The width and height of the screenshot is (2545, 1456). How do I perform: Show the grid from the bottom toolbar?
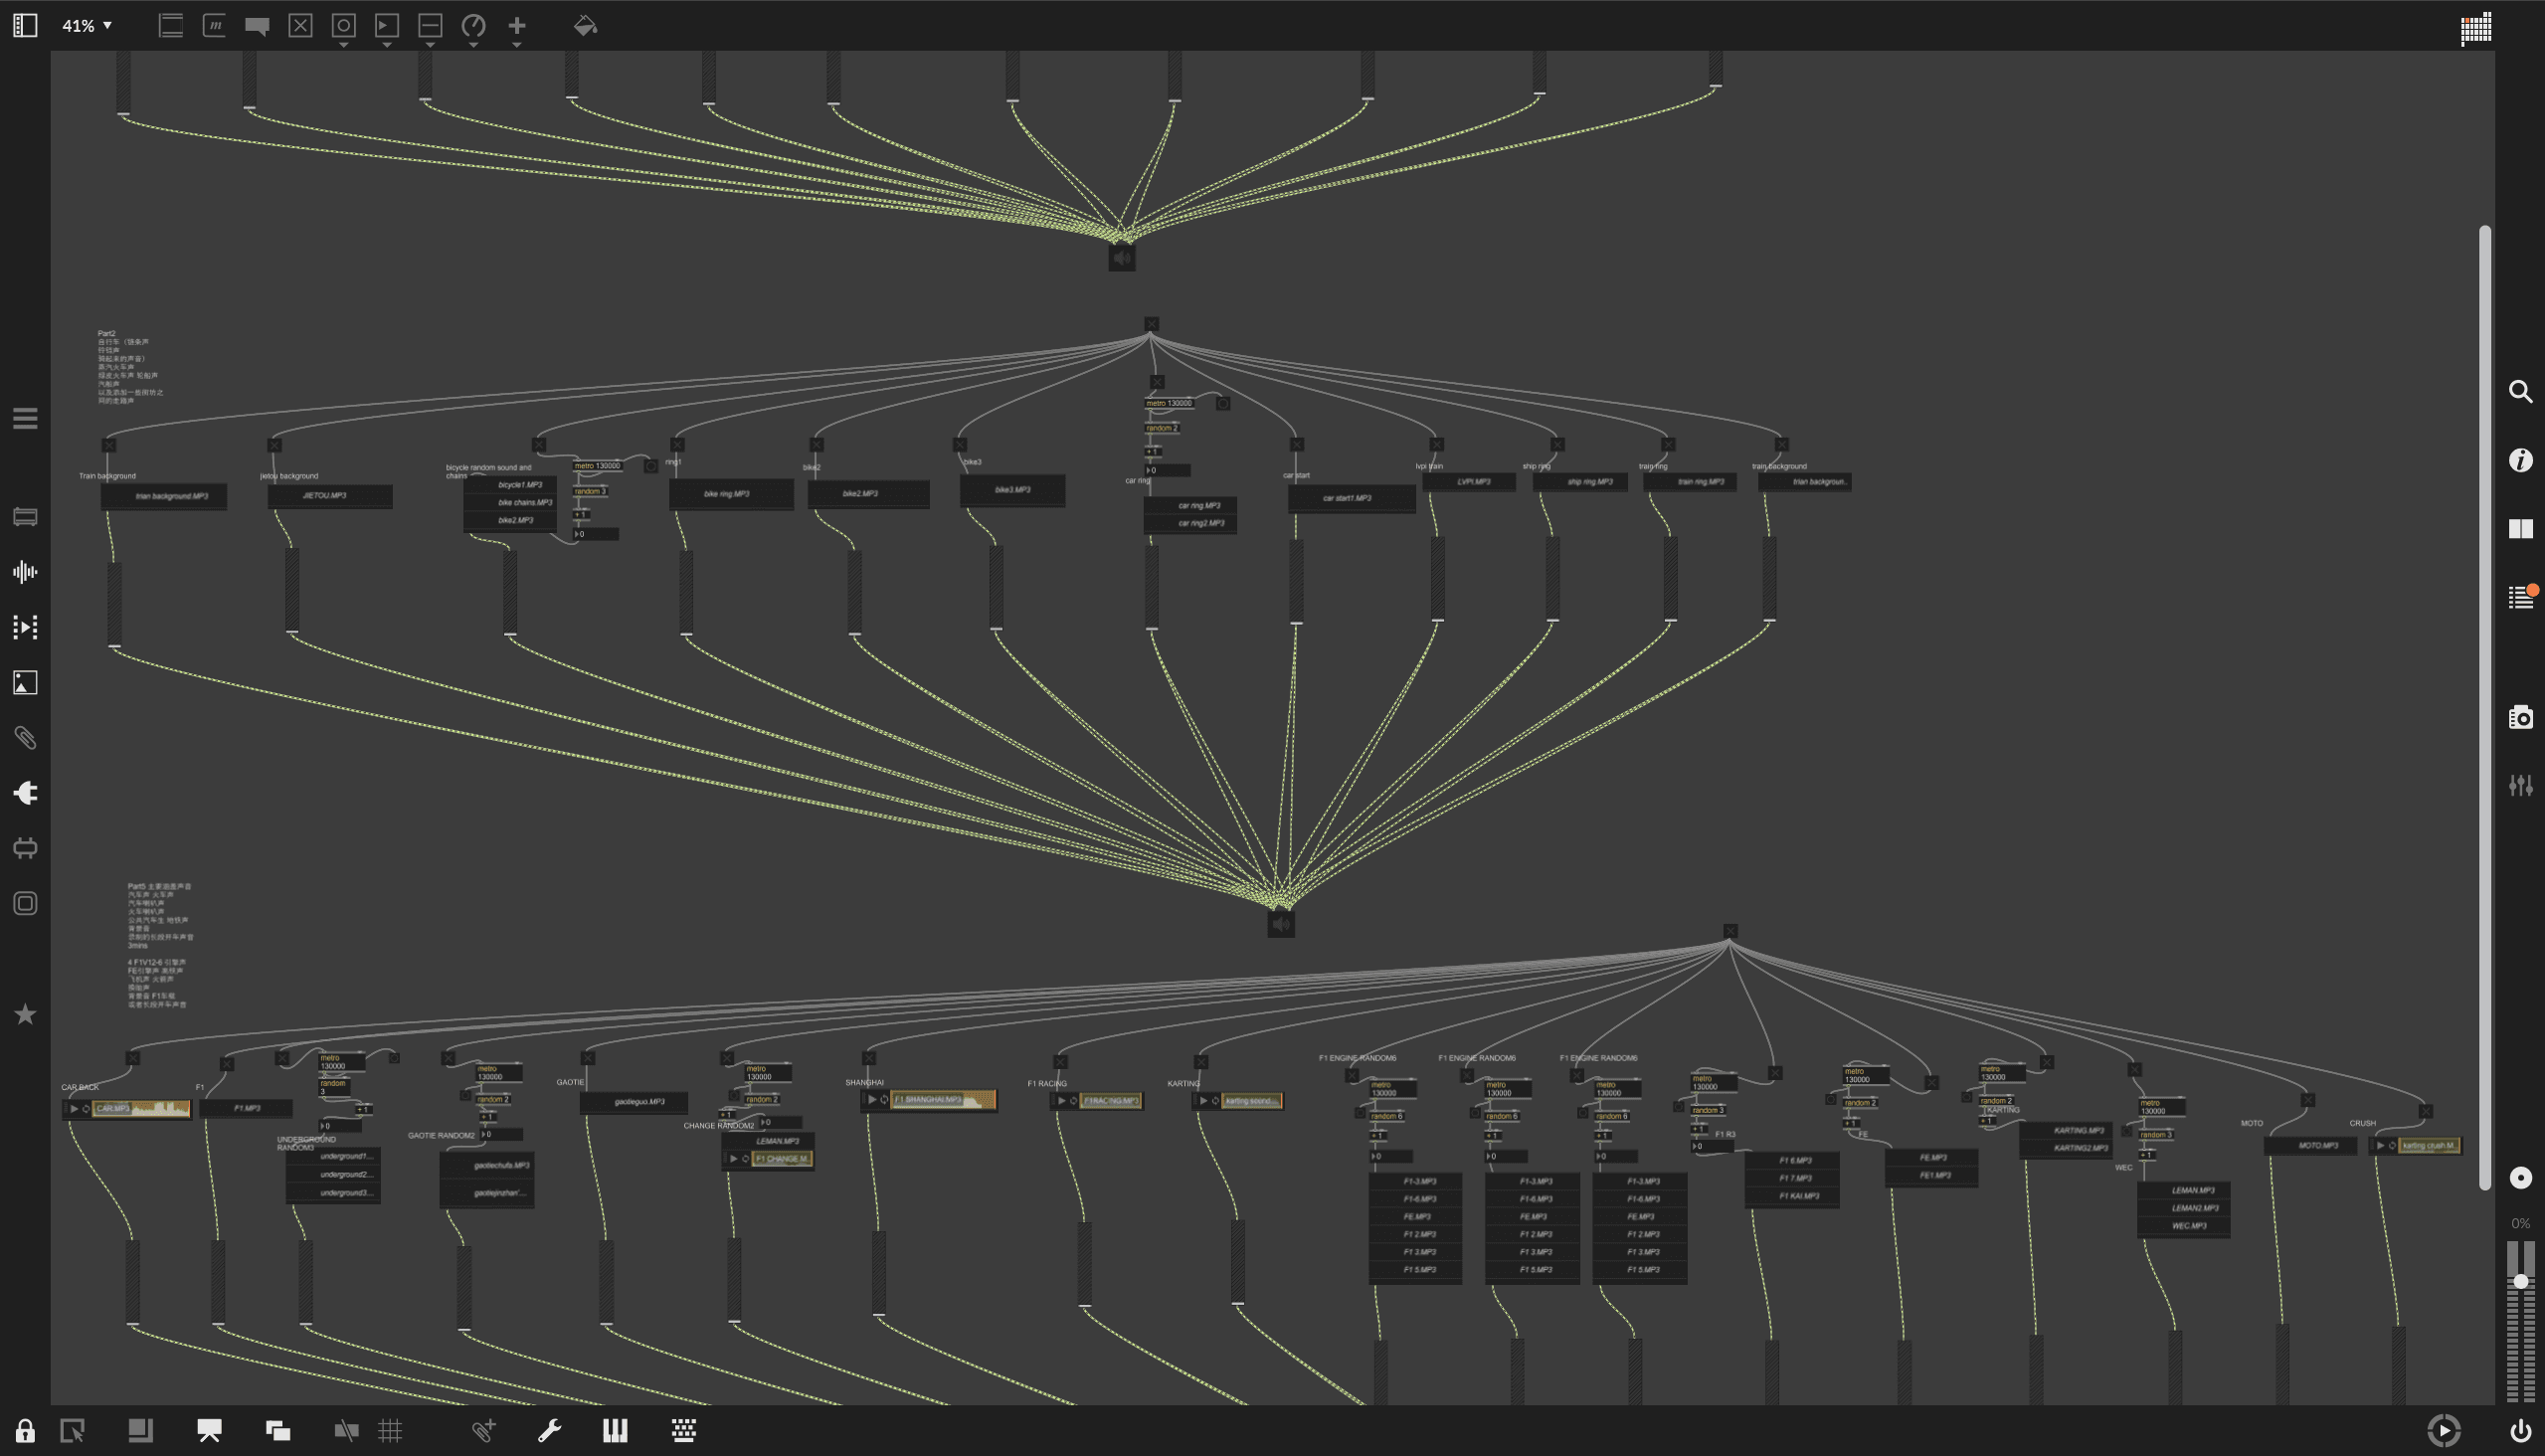click(x=390, y=1431)
